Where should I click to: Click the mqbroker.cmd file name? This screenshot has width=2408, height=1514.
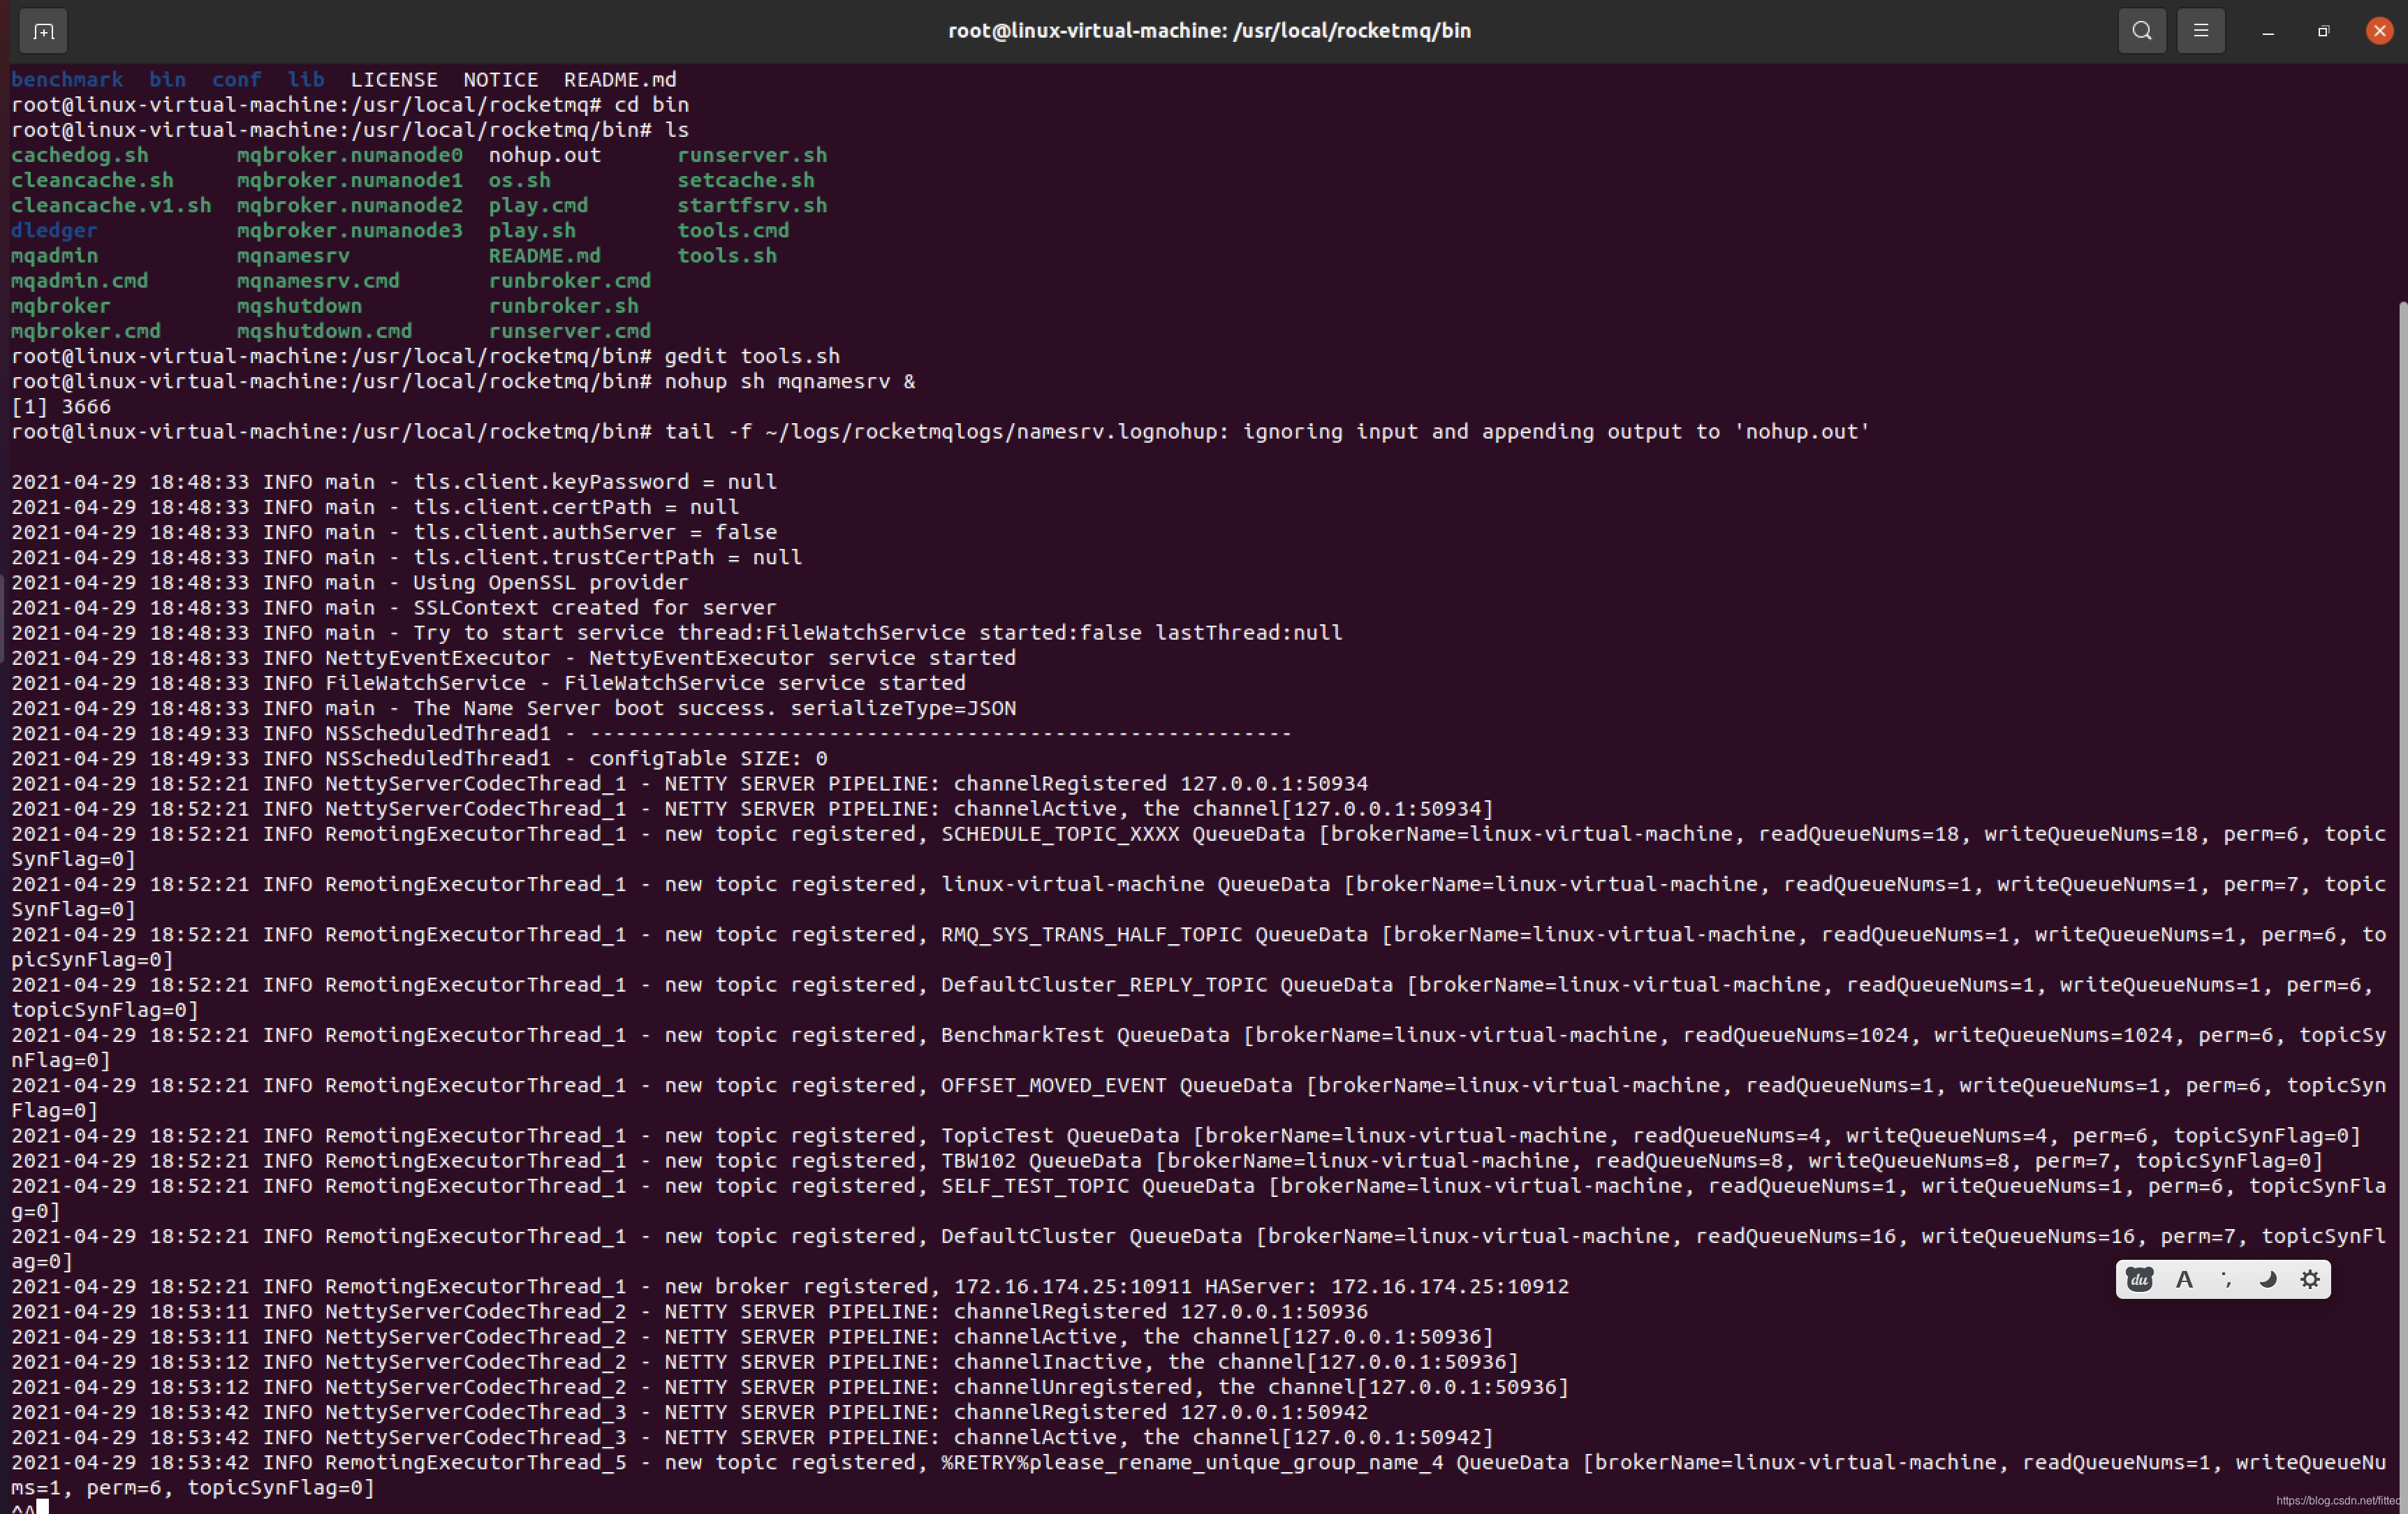click(x=86, y=331)
